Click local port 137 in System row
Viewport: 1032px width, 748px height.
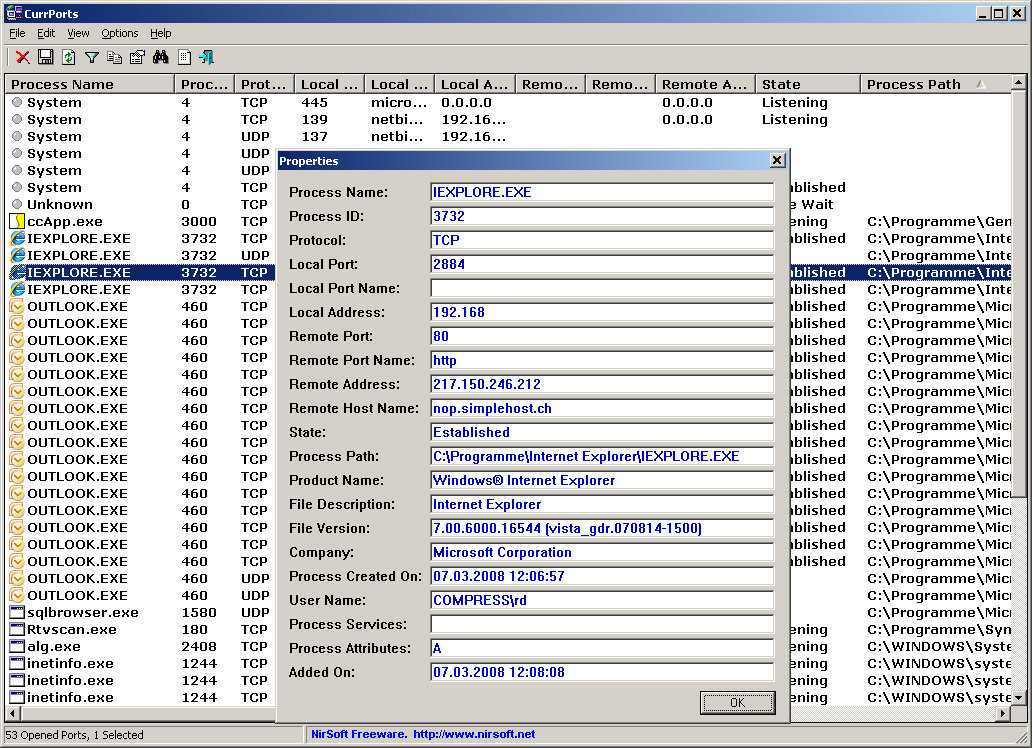pyautogui.click(x=315, y=136)
